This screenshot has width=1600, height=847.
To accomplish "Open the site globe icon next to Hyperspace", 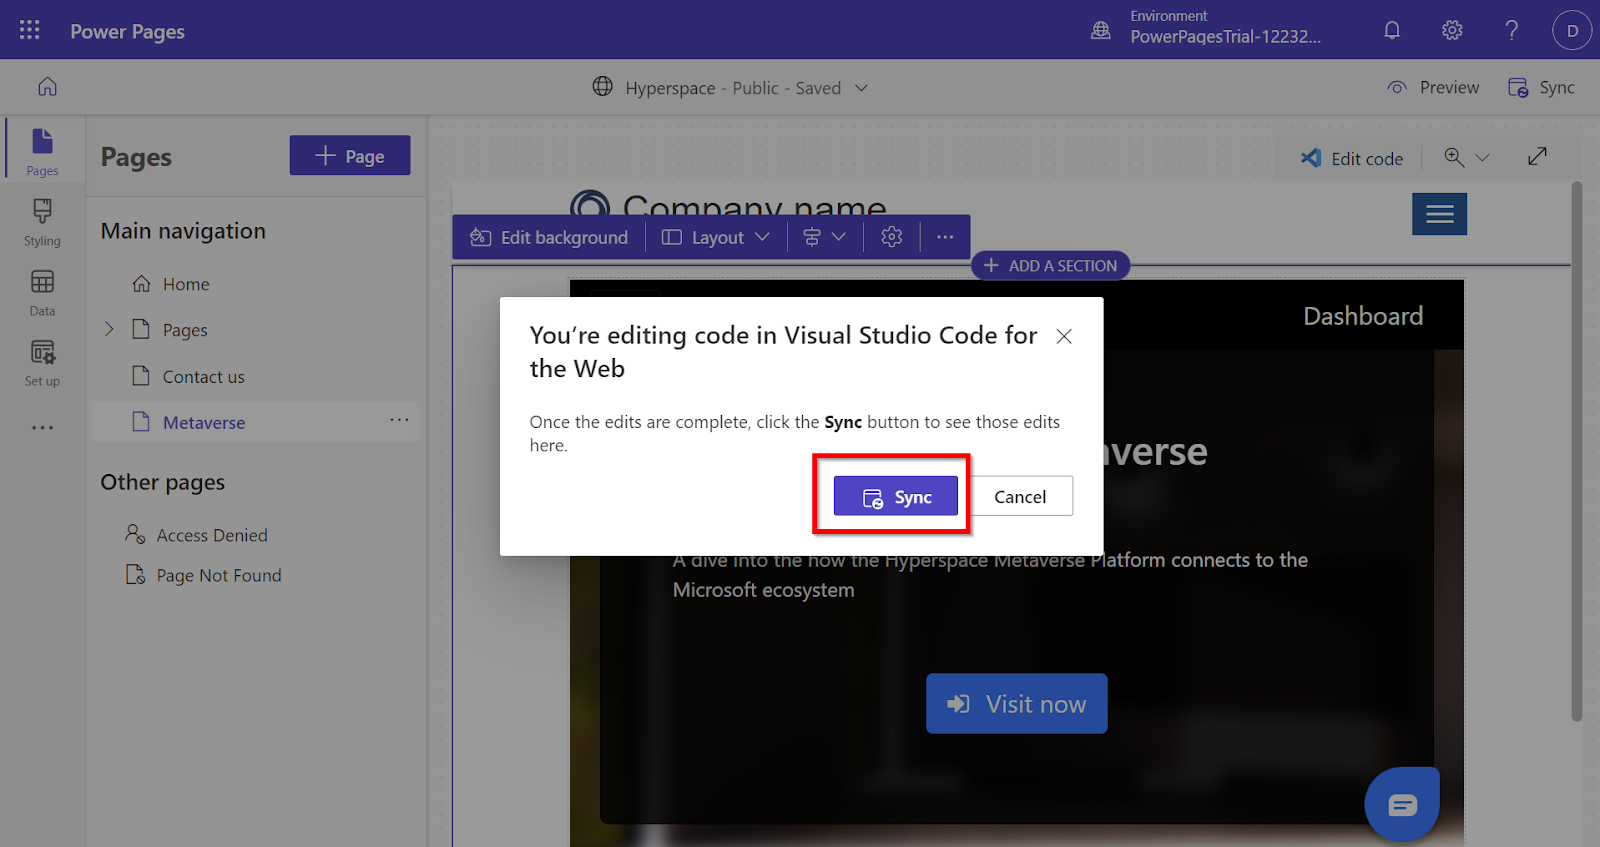I will coord(602,87).
